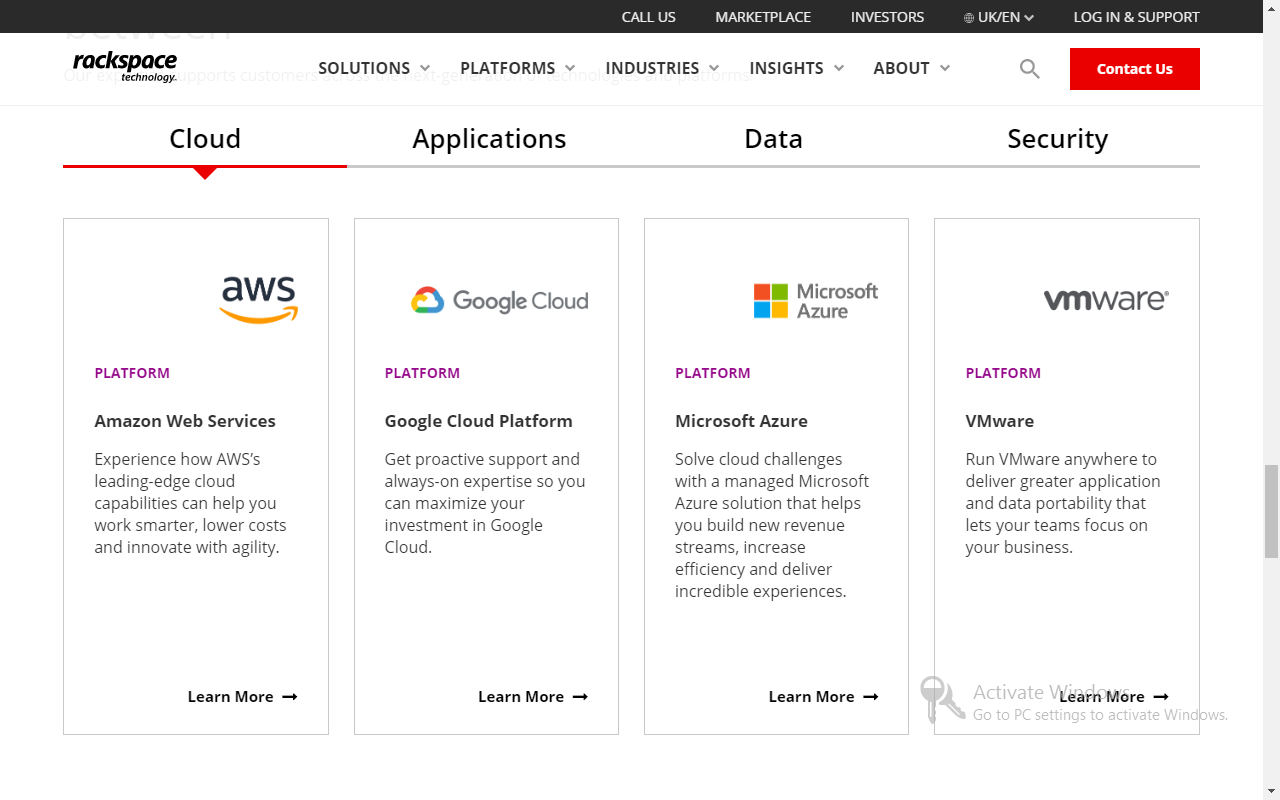Viewport: 1280px width, 800px height.
Task: Switch to the Data tab
Action: (773, 138)
